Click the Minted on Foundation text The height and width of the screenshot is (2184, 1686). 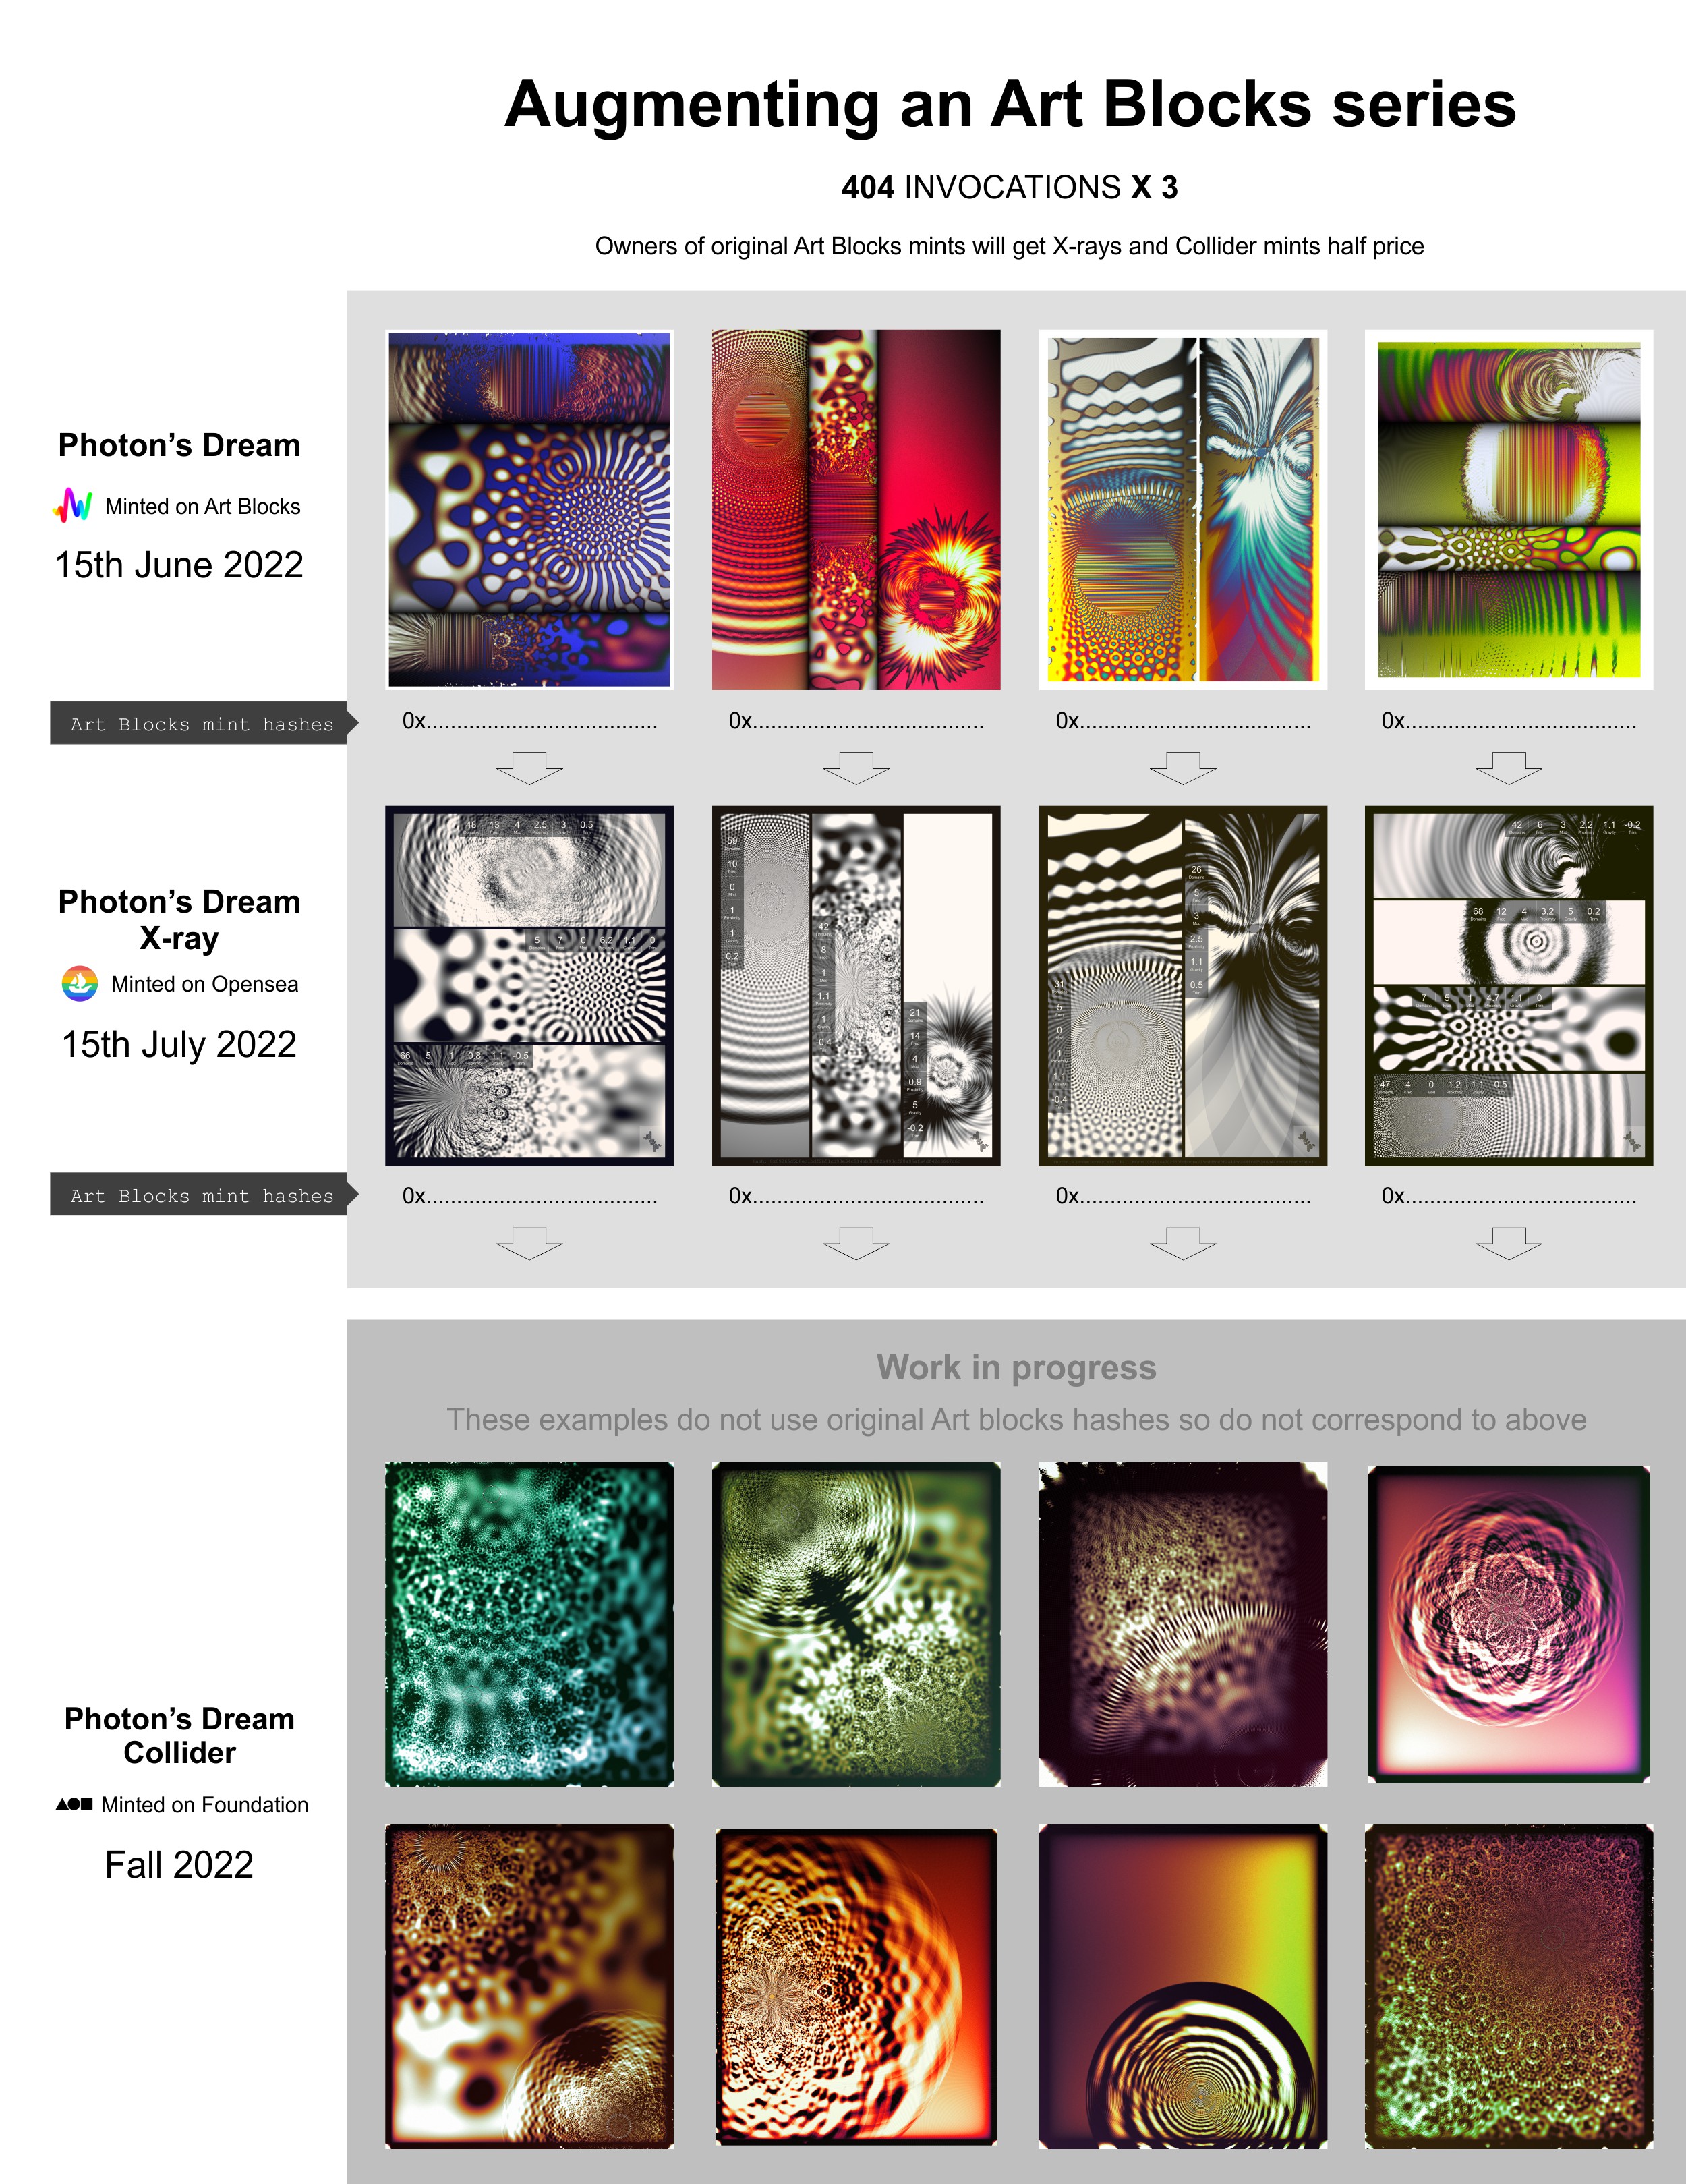[x=205, y=1804]
